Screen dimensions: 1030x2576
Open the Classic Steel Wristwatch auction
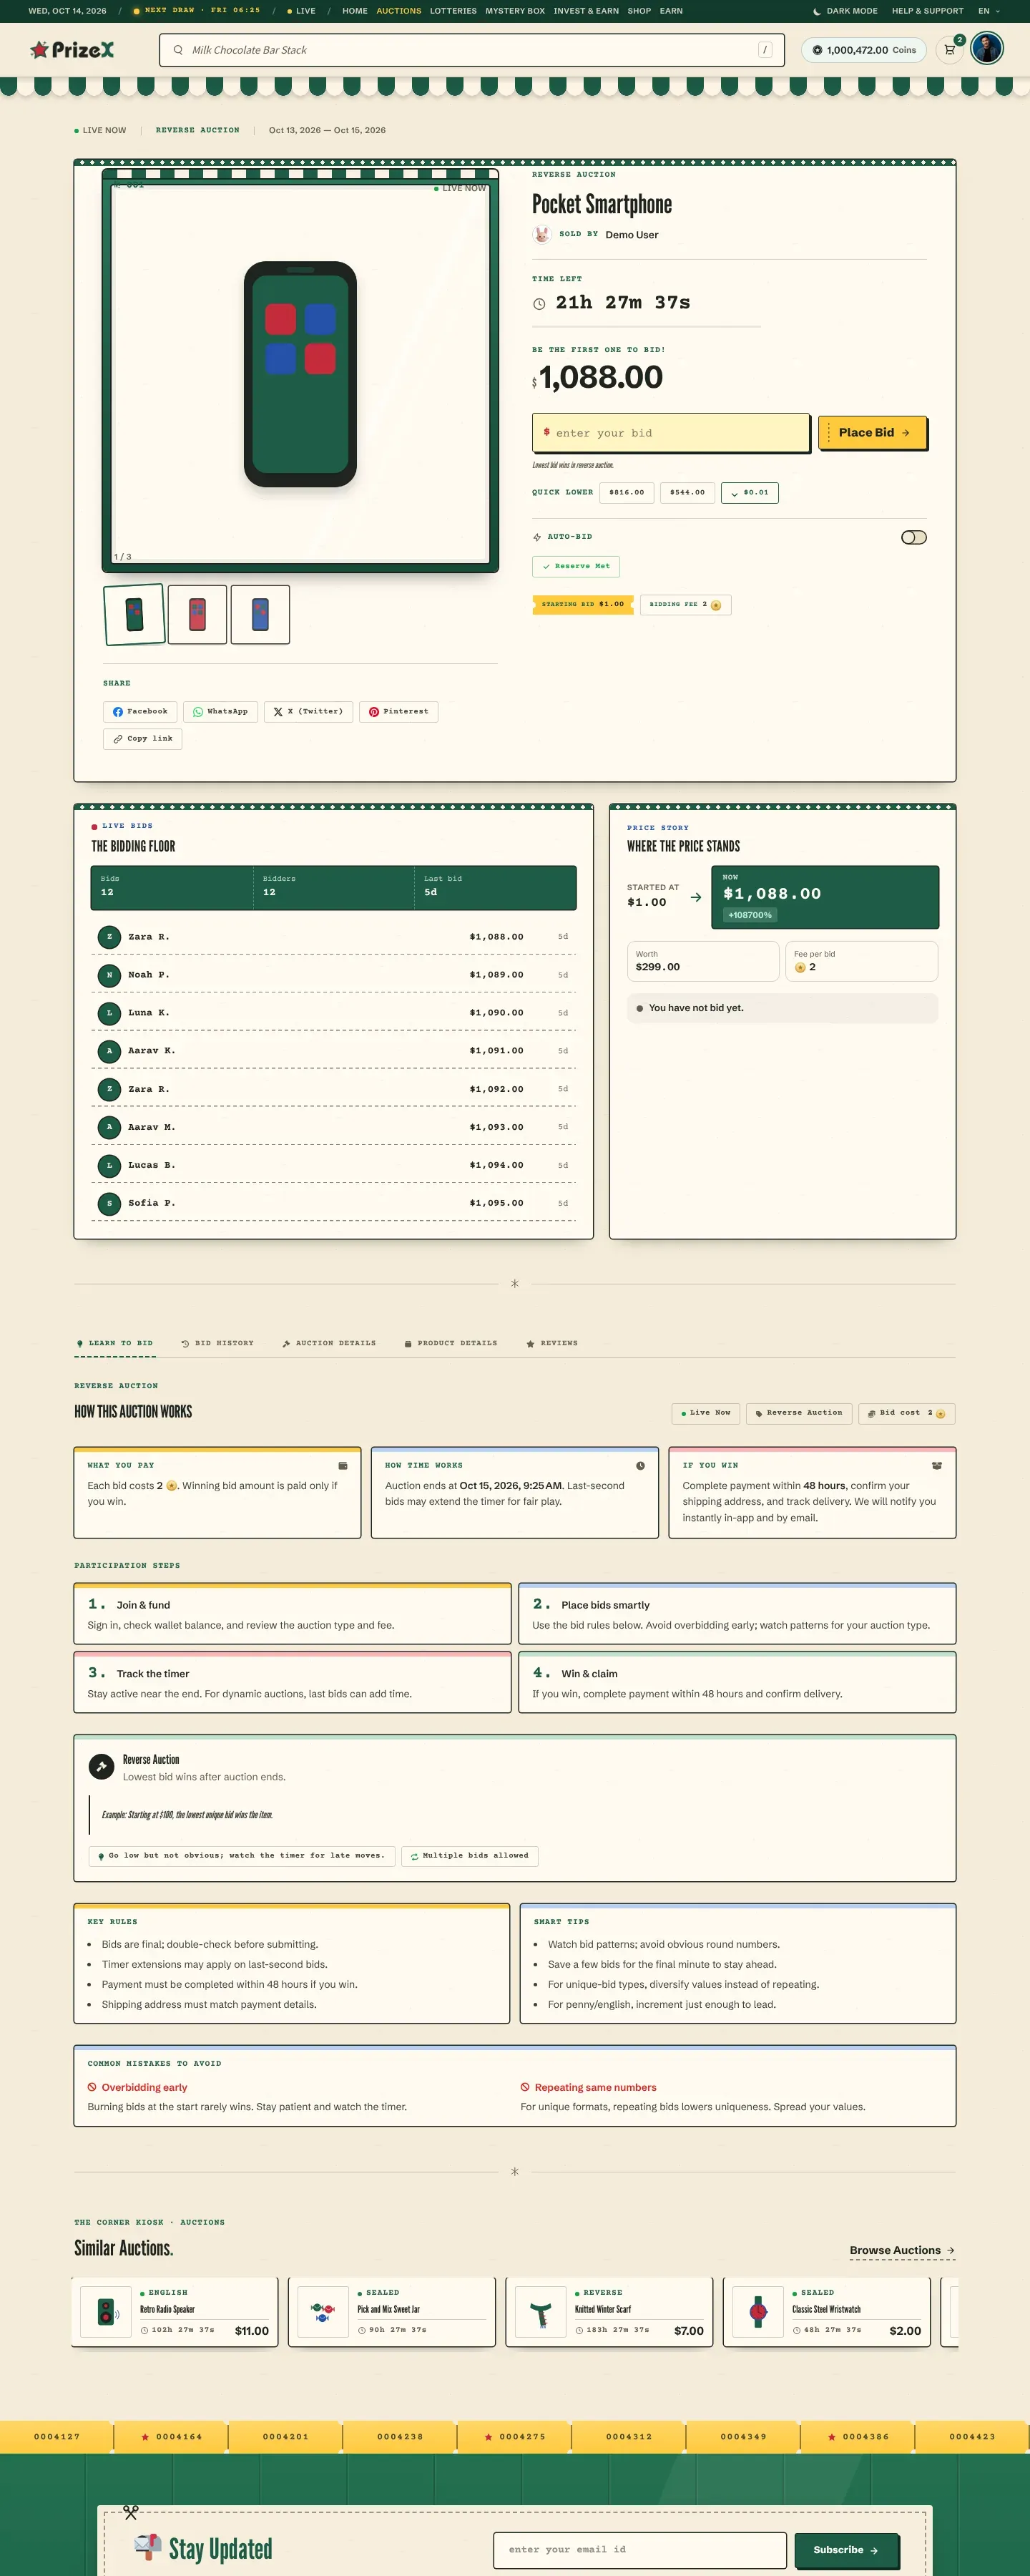coord(826,2311)
